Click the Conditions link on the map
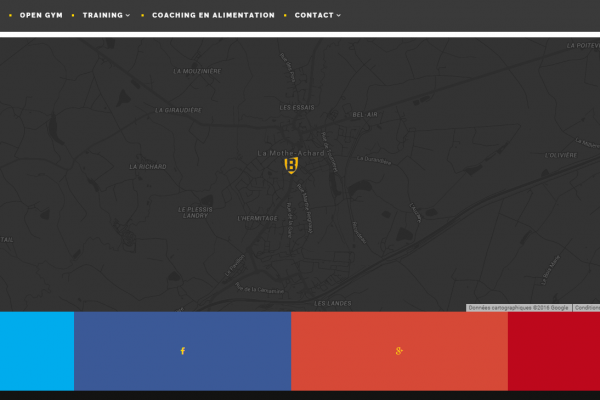Image resolution: width=600 pixels, height=400 pixels. [587, 308]
